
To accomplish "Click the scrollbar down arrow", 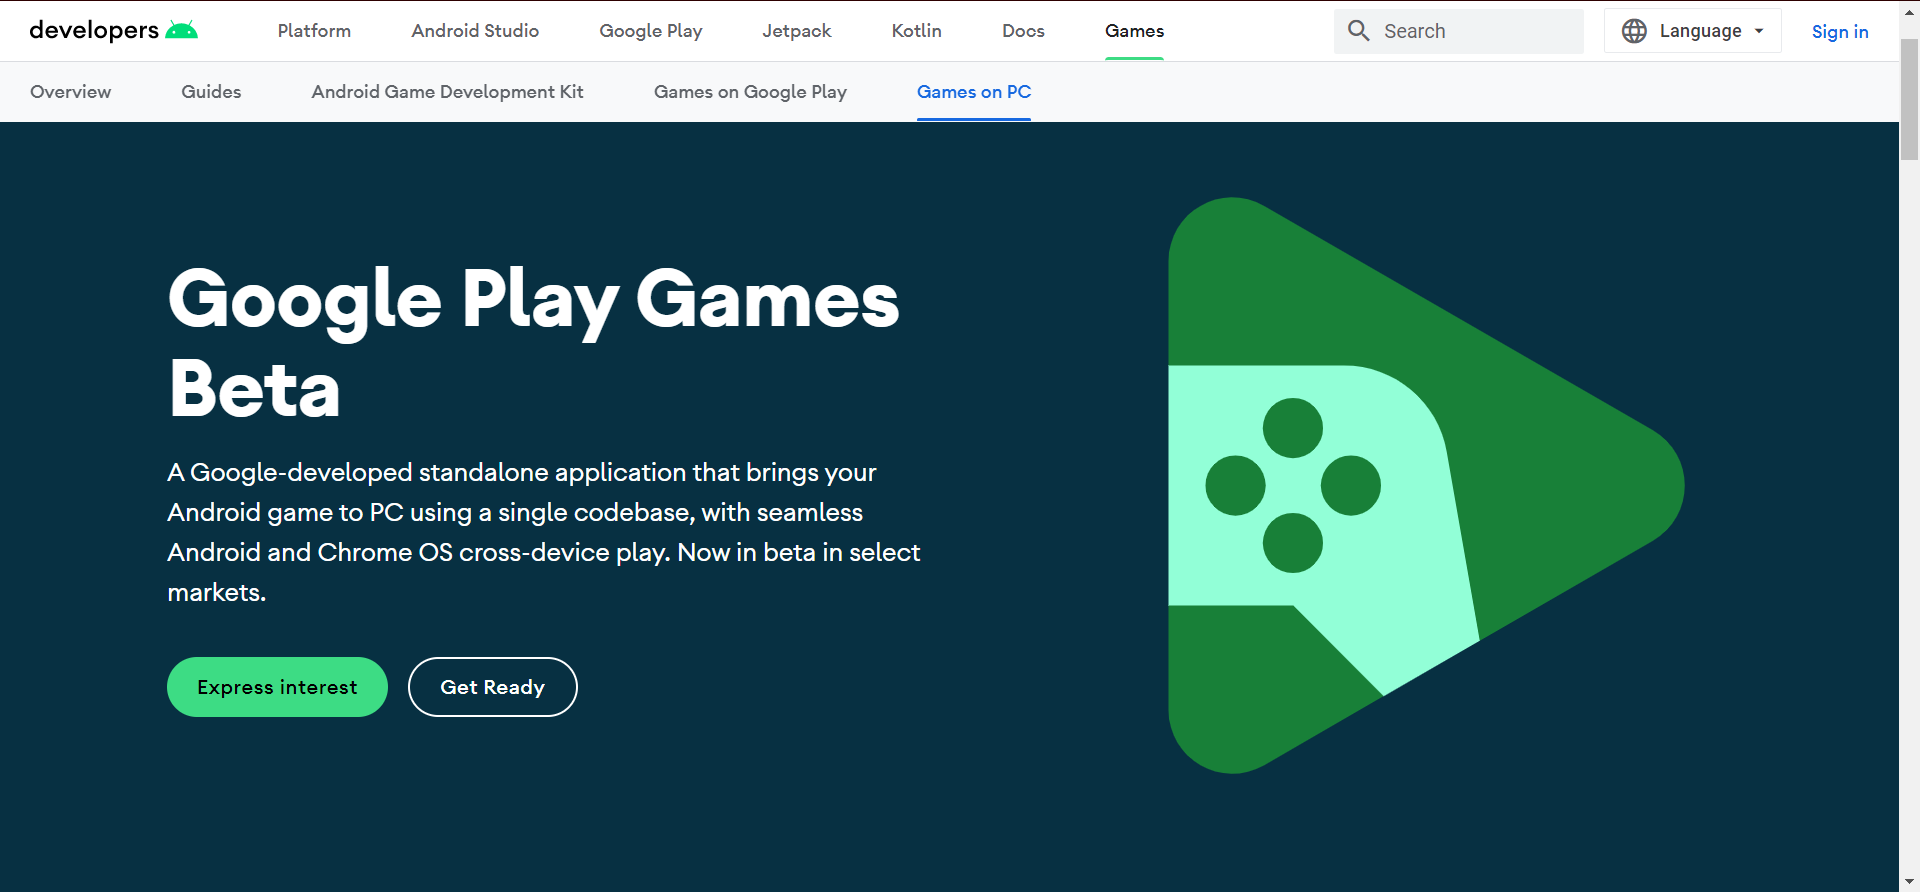I will [1909, 882].
